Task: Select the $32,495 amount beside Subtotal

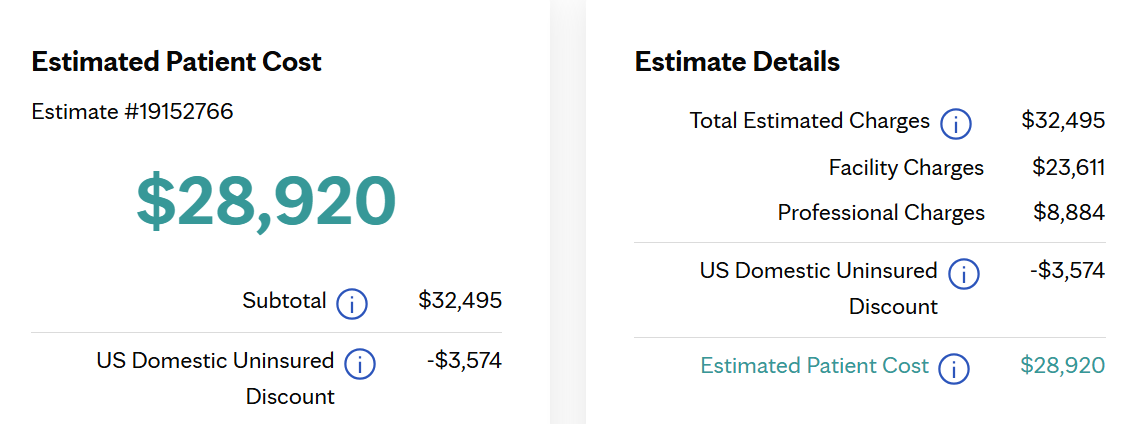Action: click(460, 300)
